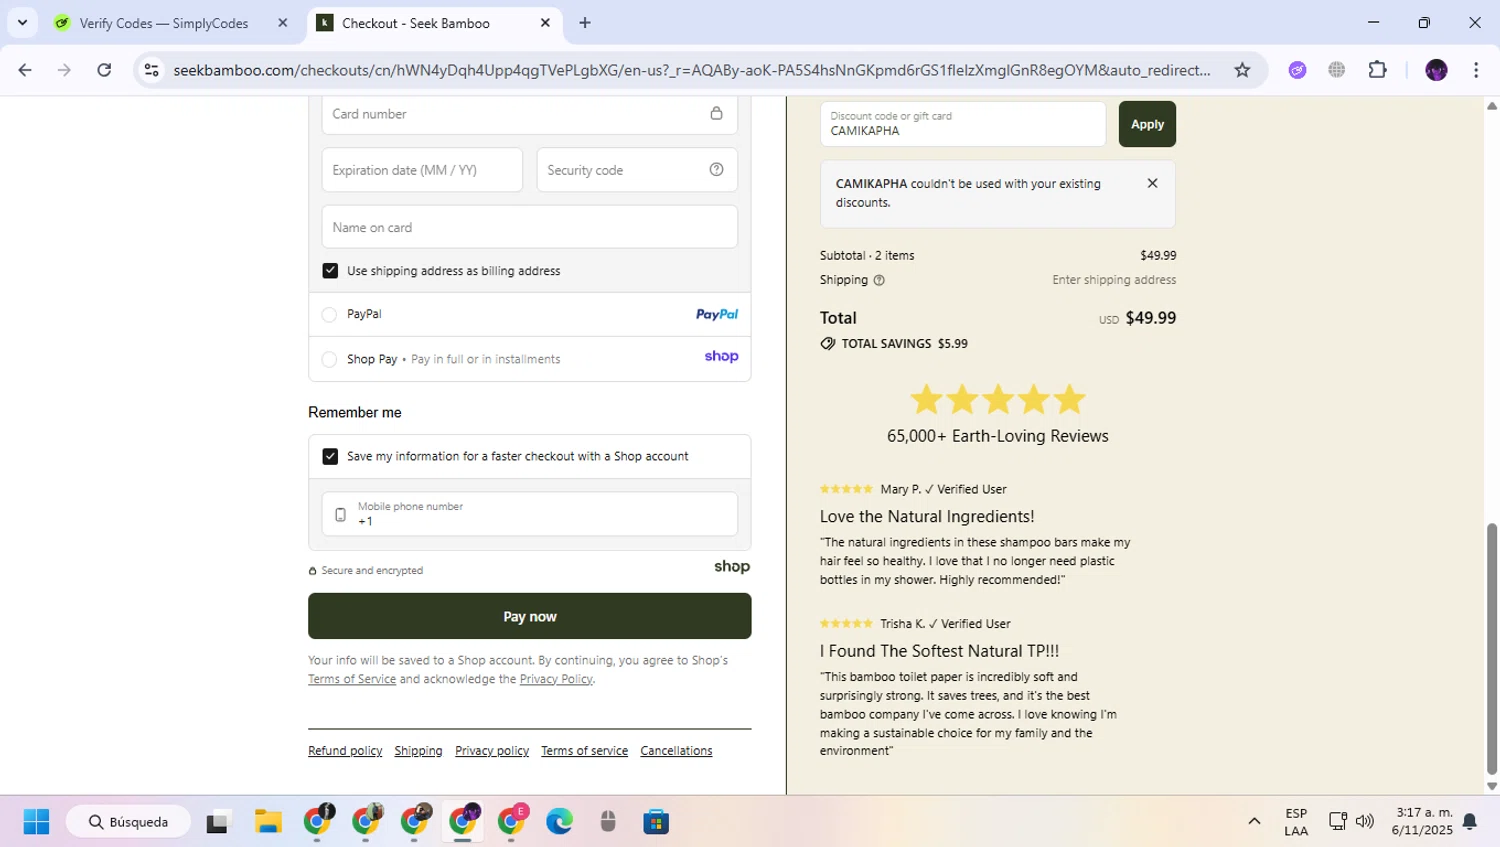Screen dimensions: 1500x847
Task: Bookmark this page with the star icon
Action: [1242, 70]
